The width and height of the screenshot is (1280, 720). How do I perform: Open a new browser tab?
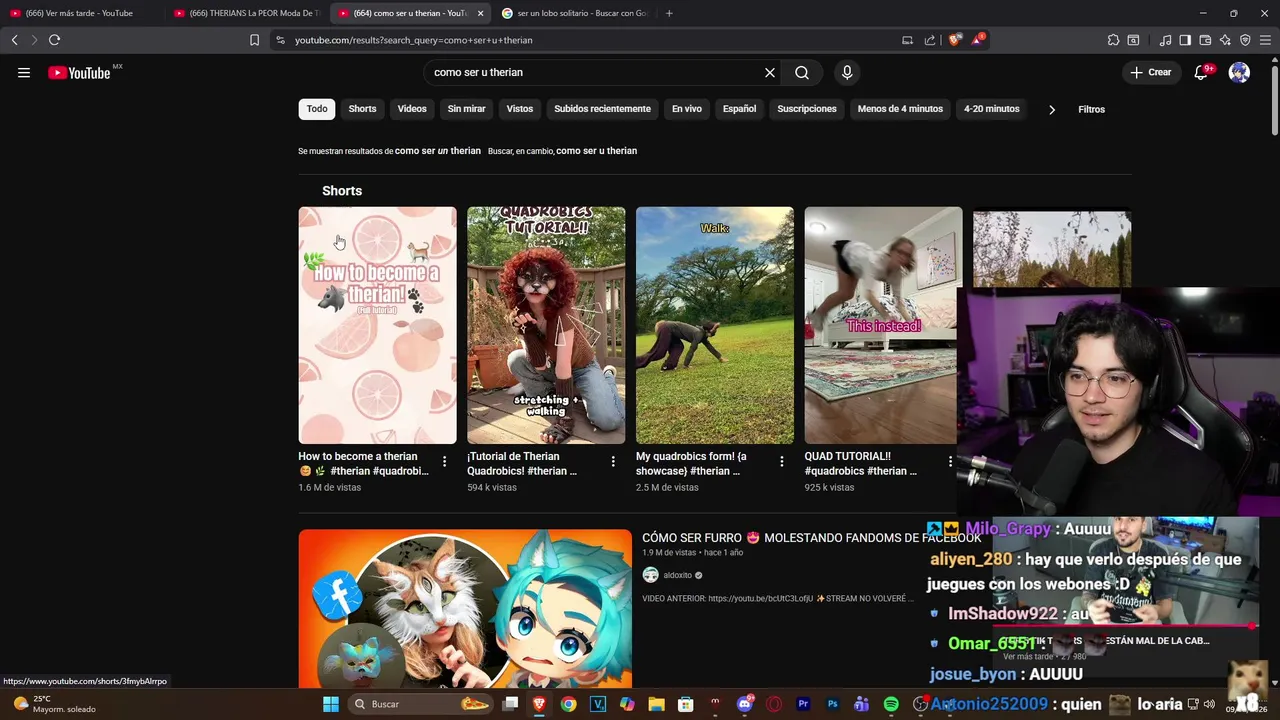pos(669,13)
